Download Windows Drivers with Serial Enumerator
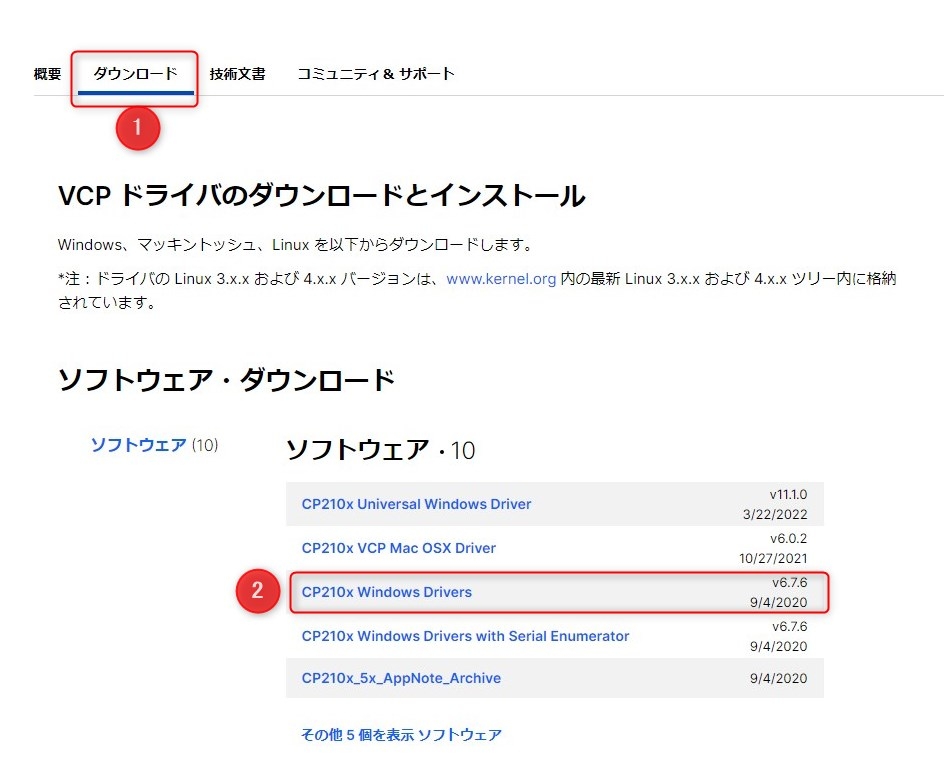Image resolution: width=944 pixels, height=778 pixels. [x=465, y=636]
